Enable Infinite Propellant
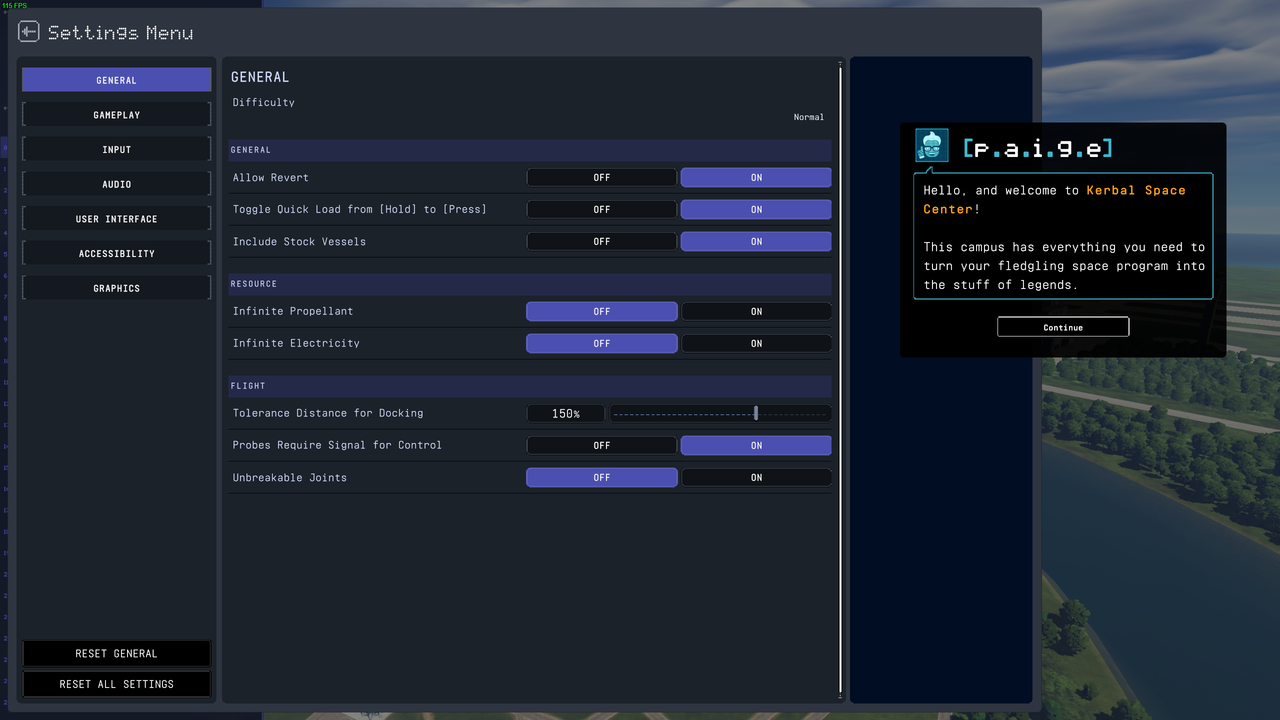The height and width of the screenshot is (720, 1280). point(756,311)
